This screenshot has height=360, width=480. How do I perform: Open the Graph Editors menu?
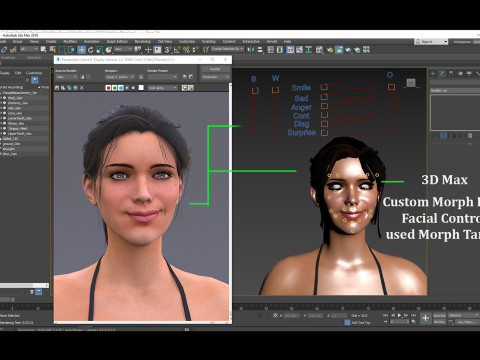(117, 42)
